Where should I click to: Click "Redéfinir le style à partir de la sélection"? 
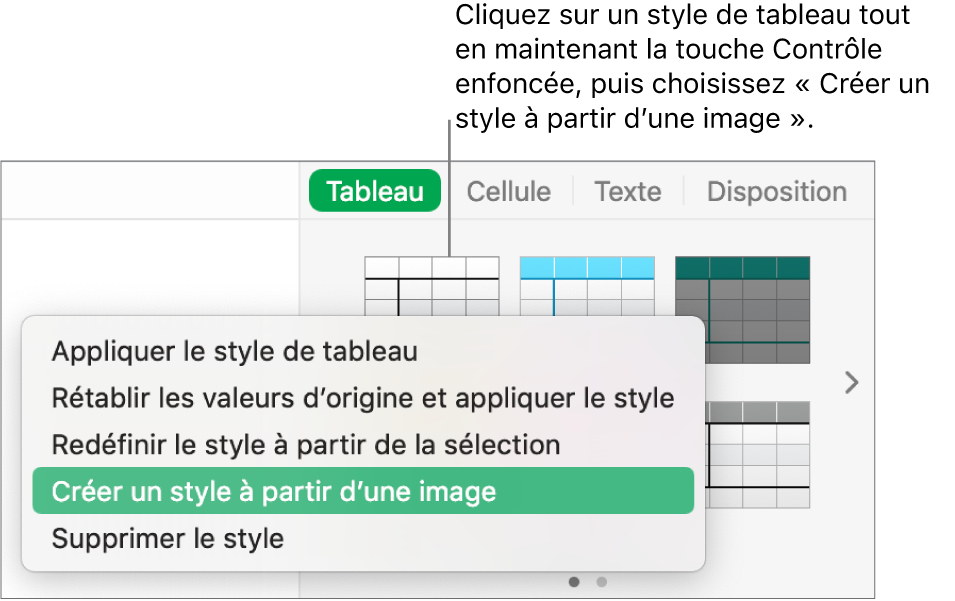305,444
